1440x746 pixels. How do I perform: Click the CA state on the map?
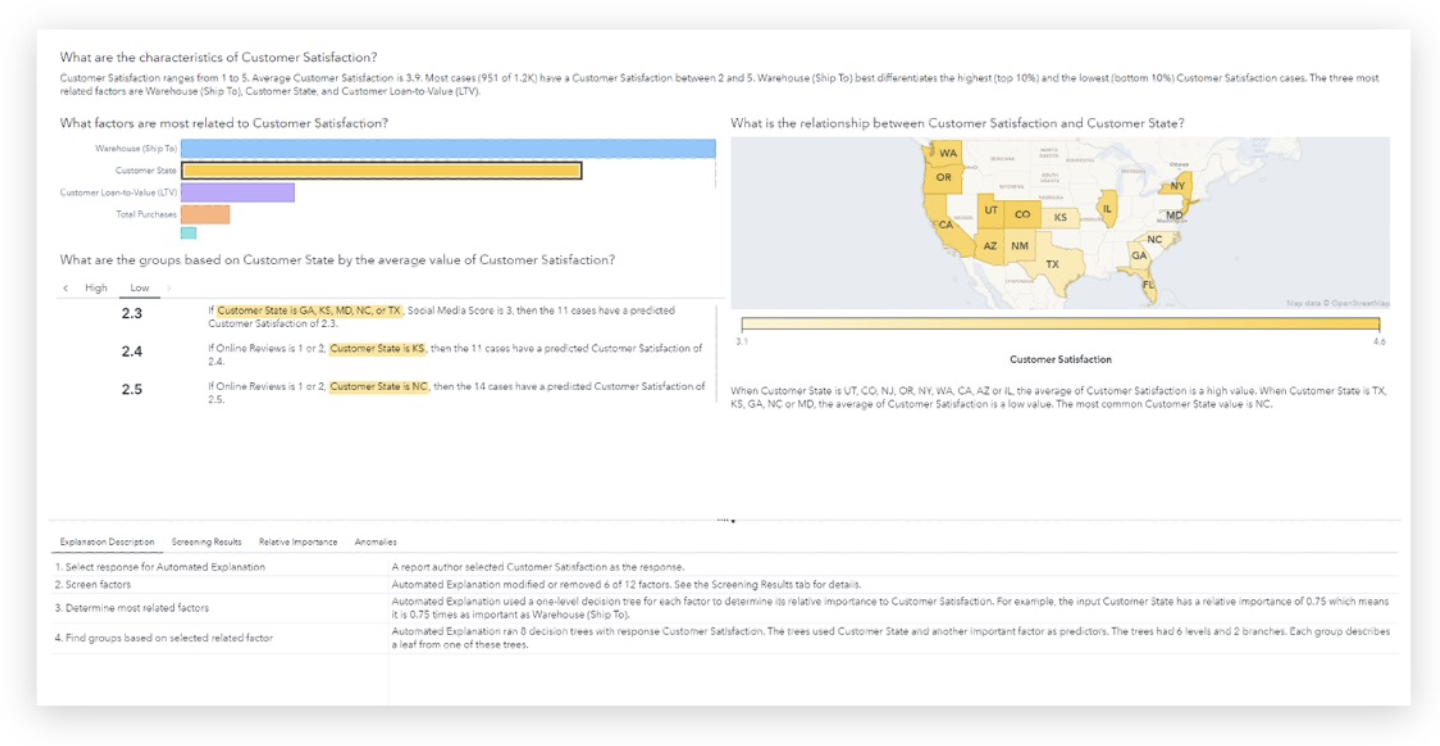946,226
